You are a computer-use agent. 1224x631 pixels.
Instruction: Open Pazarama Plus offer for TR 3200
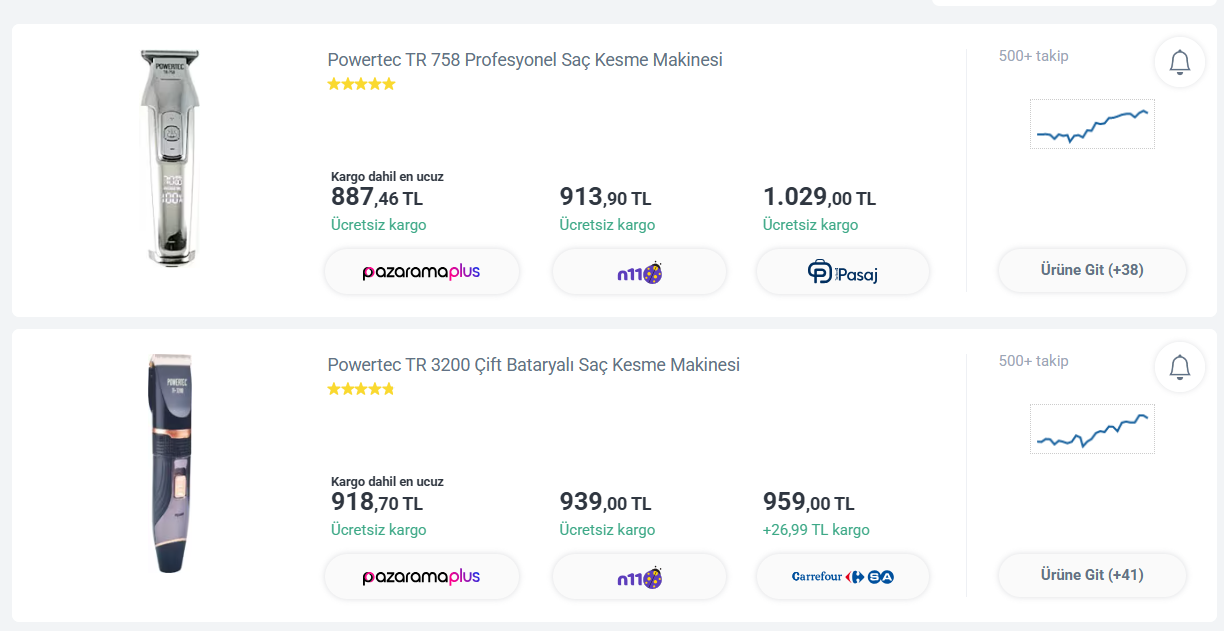coord(421,577)
